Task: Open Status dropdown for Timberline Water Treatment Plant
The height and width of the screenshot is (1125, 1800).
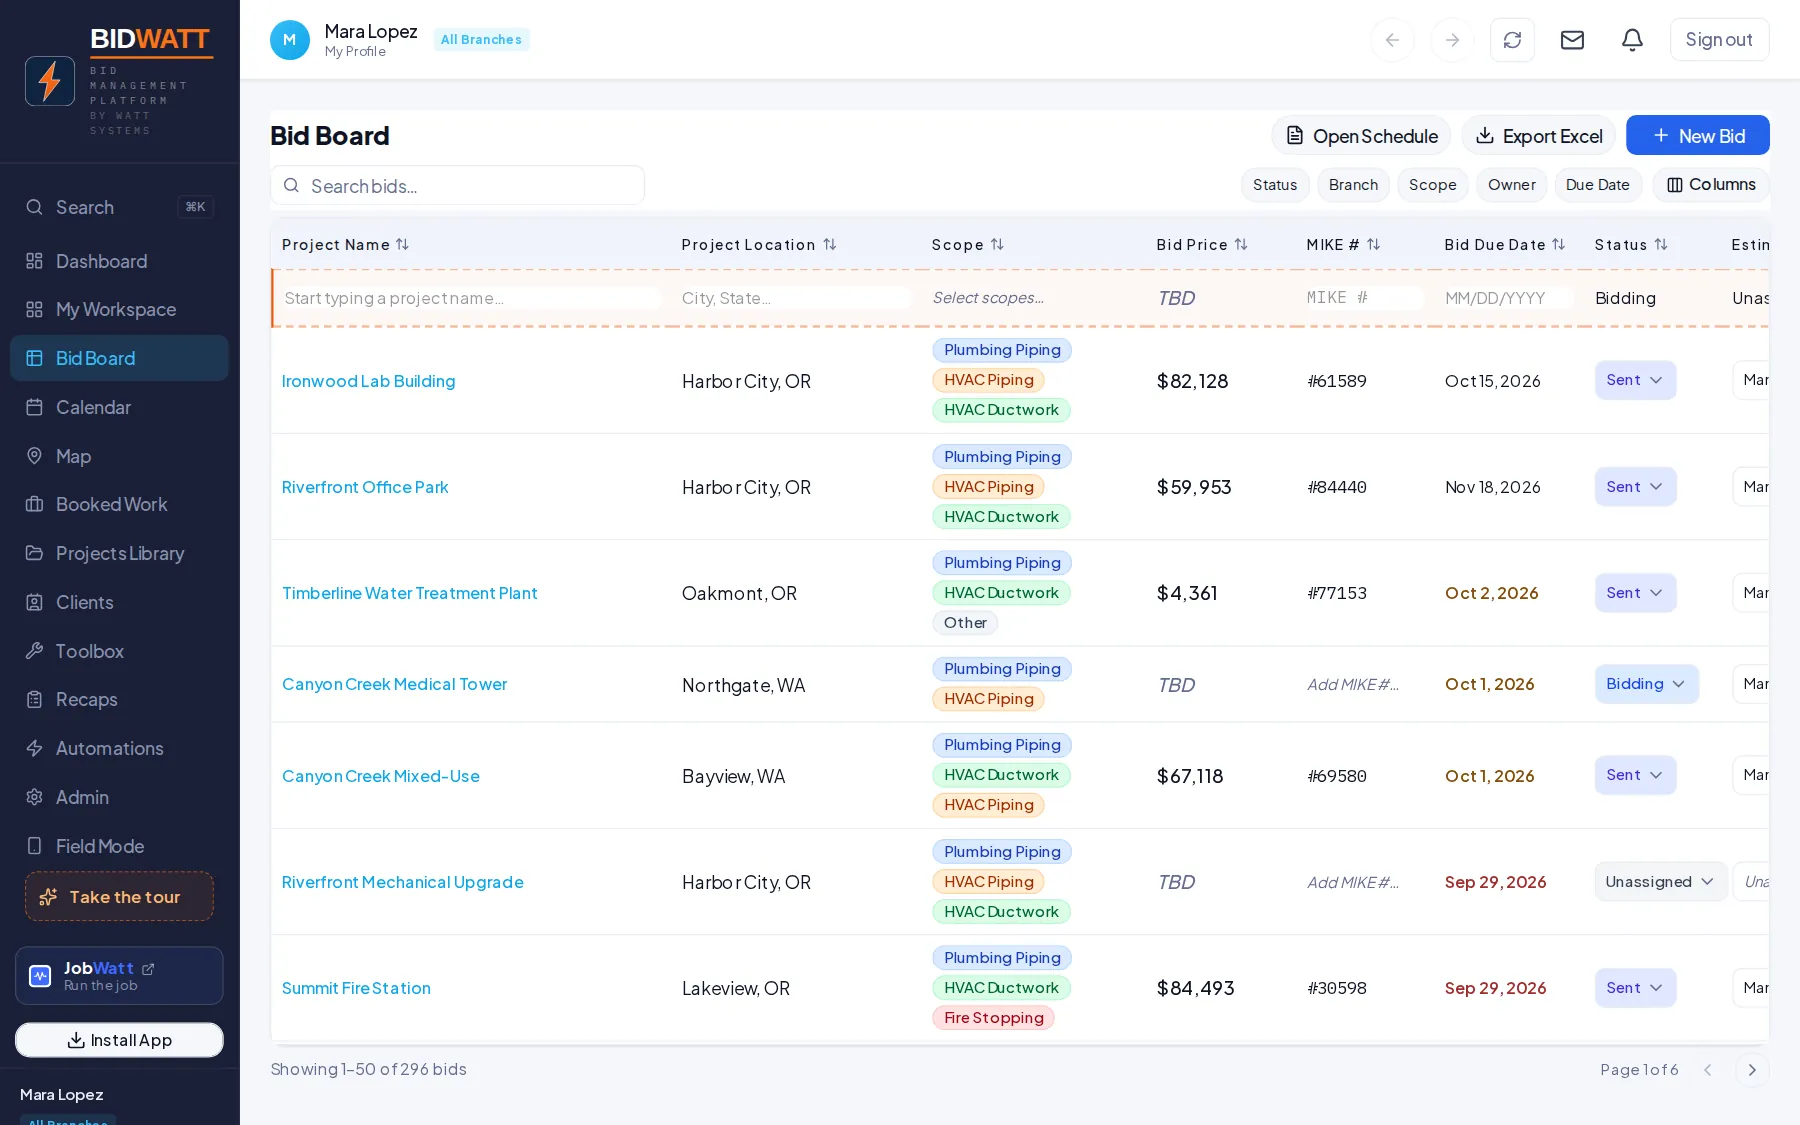Action: pyautogui.click(x=1635, y=593)
